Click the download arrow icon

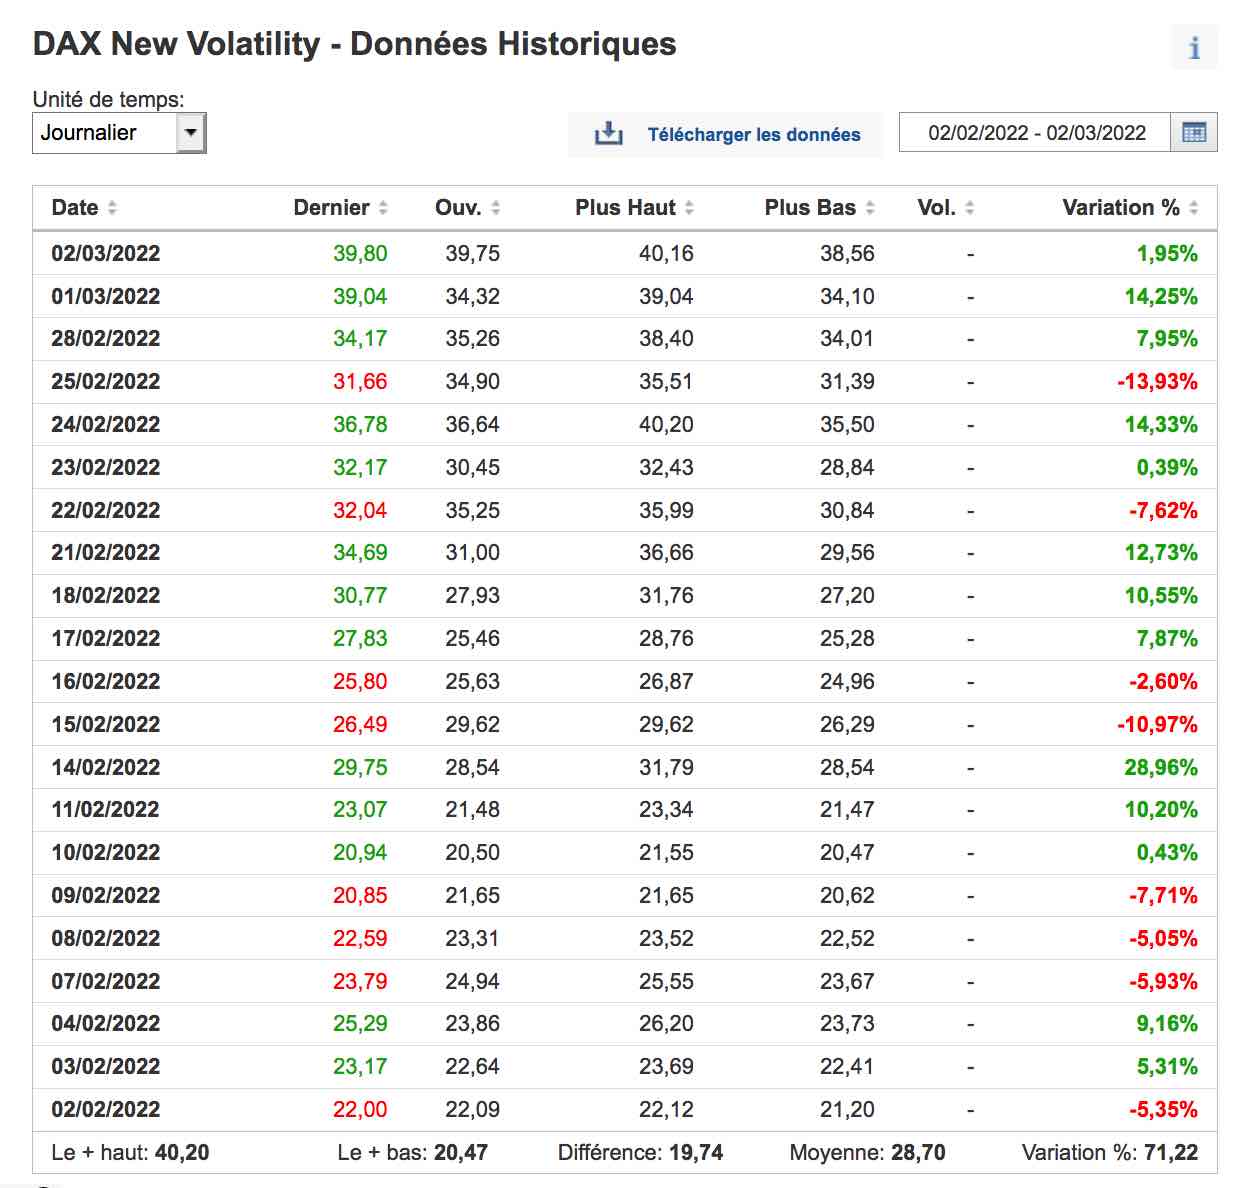point(608,134)
